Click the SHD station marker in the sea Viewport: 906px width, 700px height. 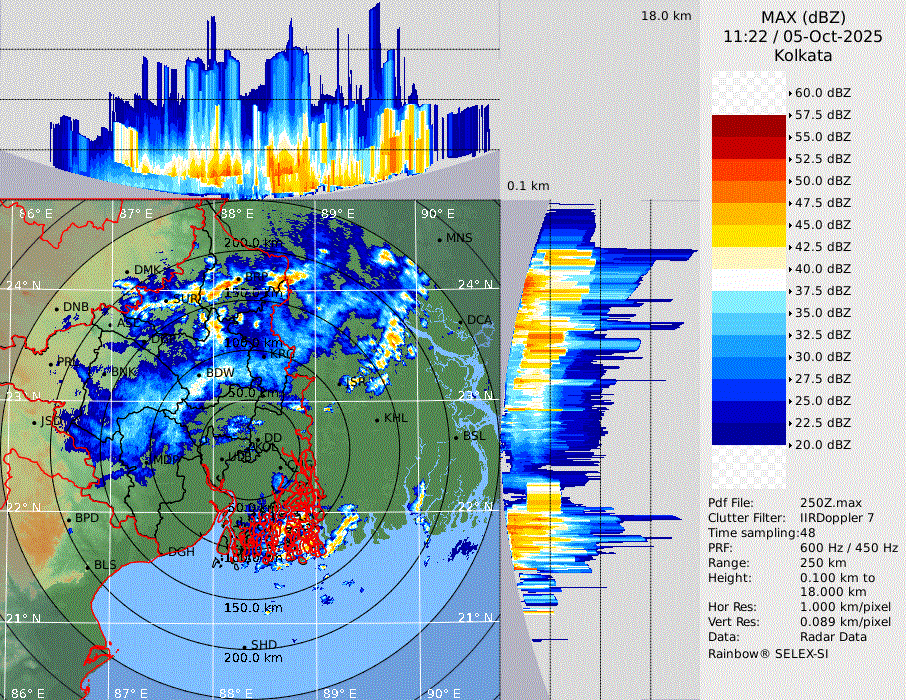point(245,646)
